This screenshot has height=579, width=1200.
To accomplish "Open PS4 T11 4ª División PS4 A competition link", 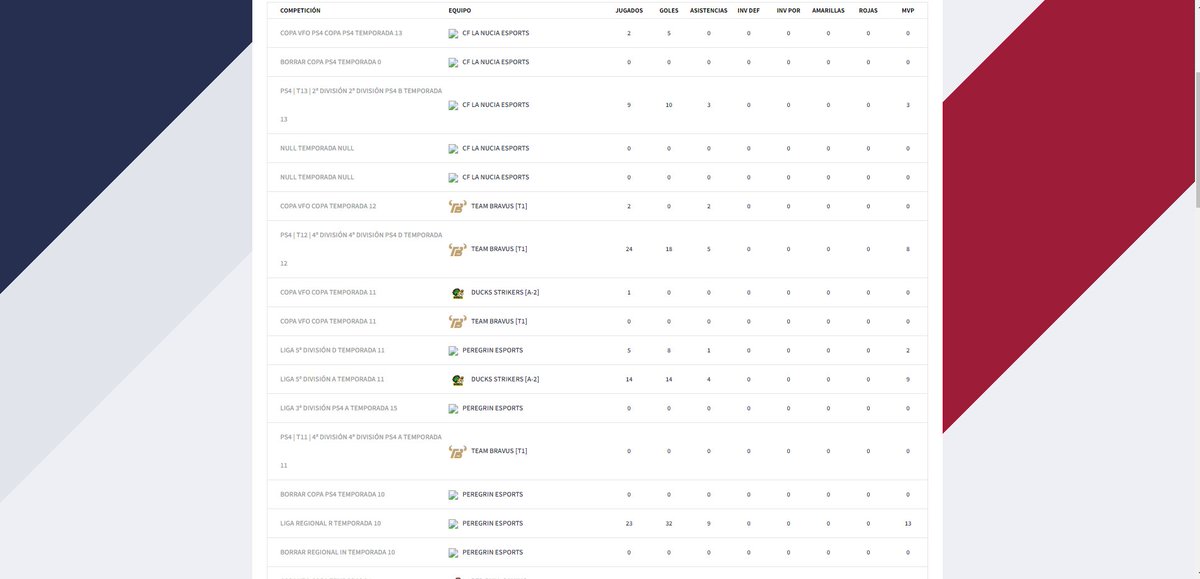I will point(361,451).
